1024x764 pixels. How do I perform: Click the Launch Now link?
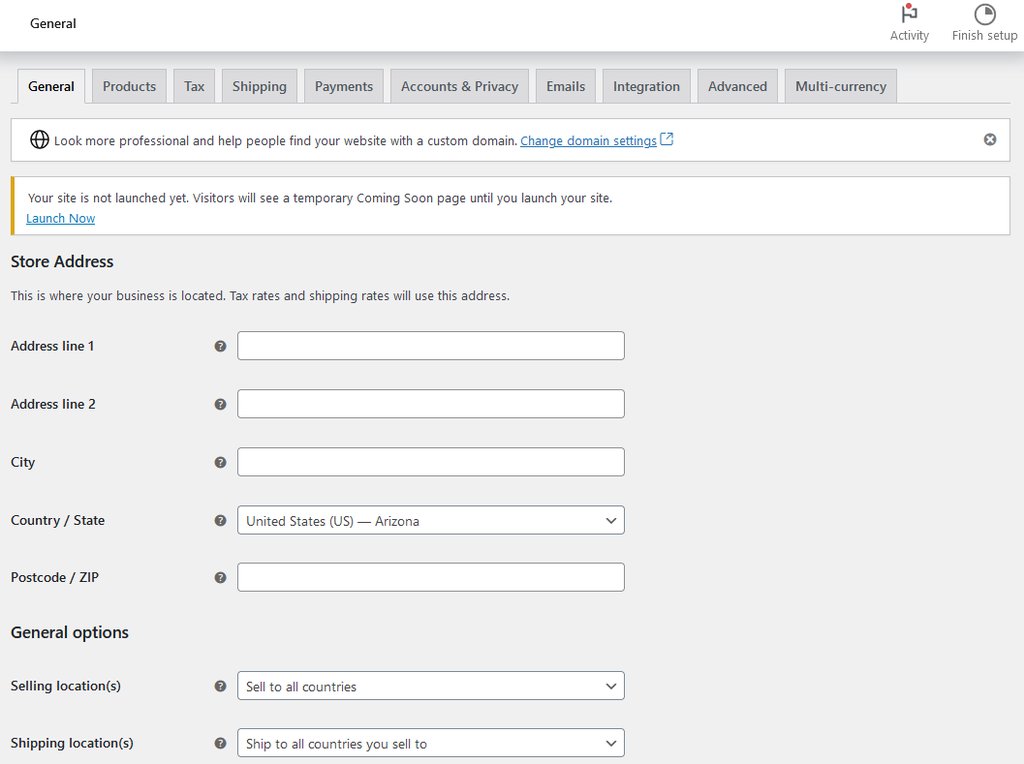[61, 218]
